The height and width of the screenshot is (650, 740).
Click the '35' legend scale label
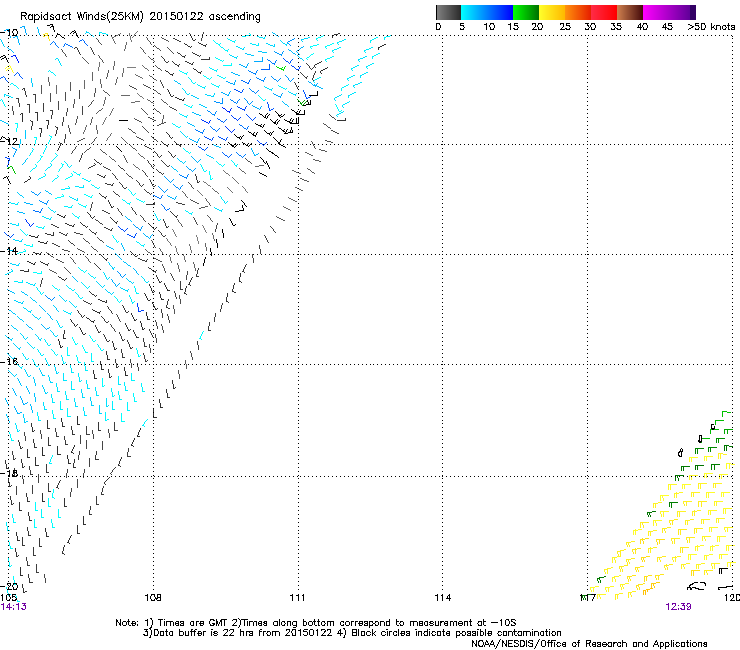pos(616,27)
